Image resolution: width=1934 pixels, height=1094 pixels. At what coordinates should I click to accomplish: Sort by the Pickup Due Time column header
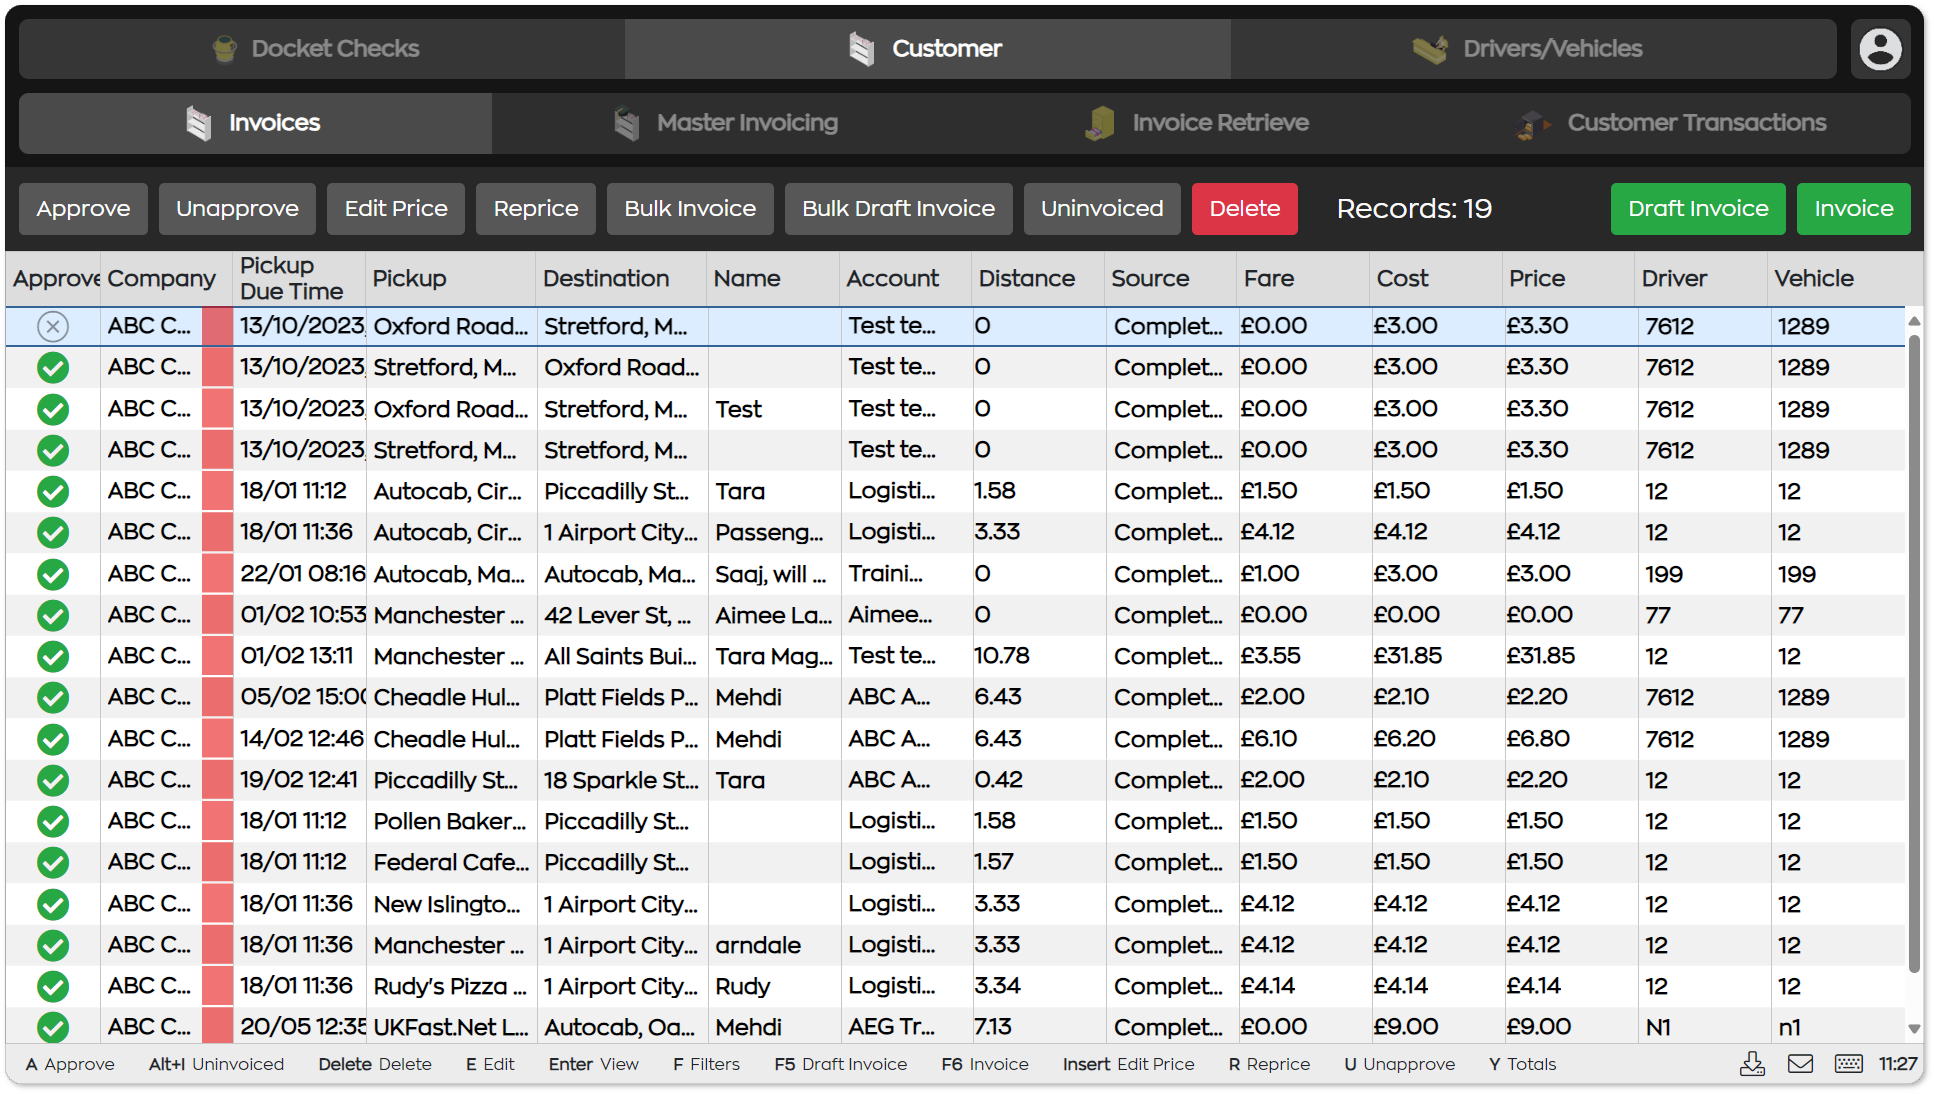(299, 278)
